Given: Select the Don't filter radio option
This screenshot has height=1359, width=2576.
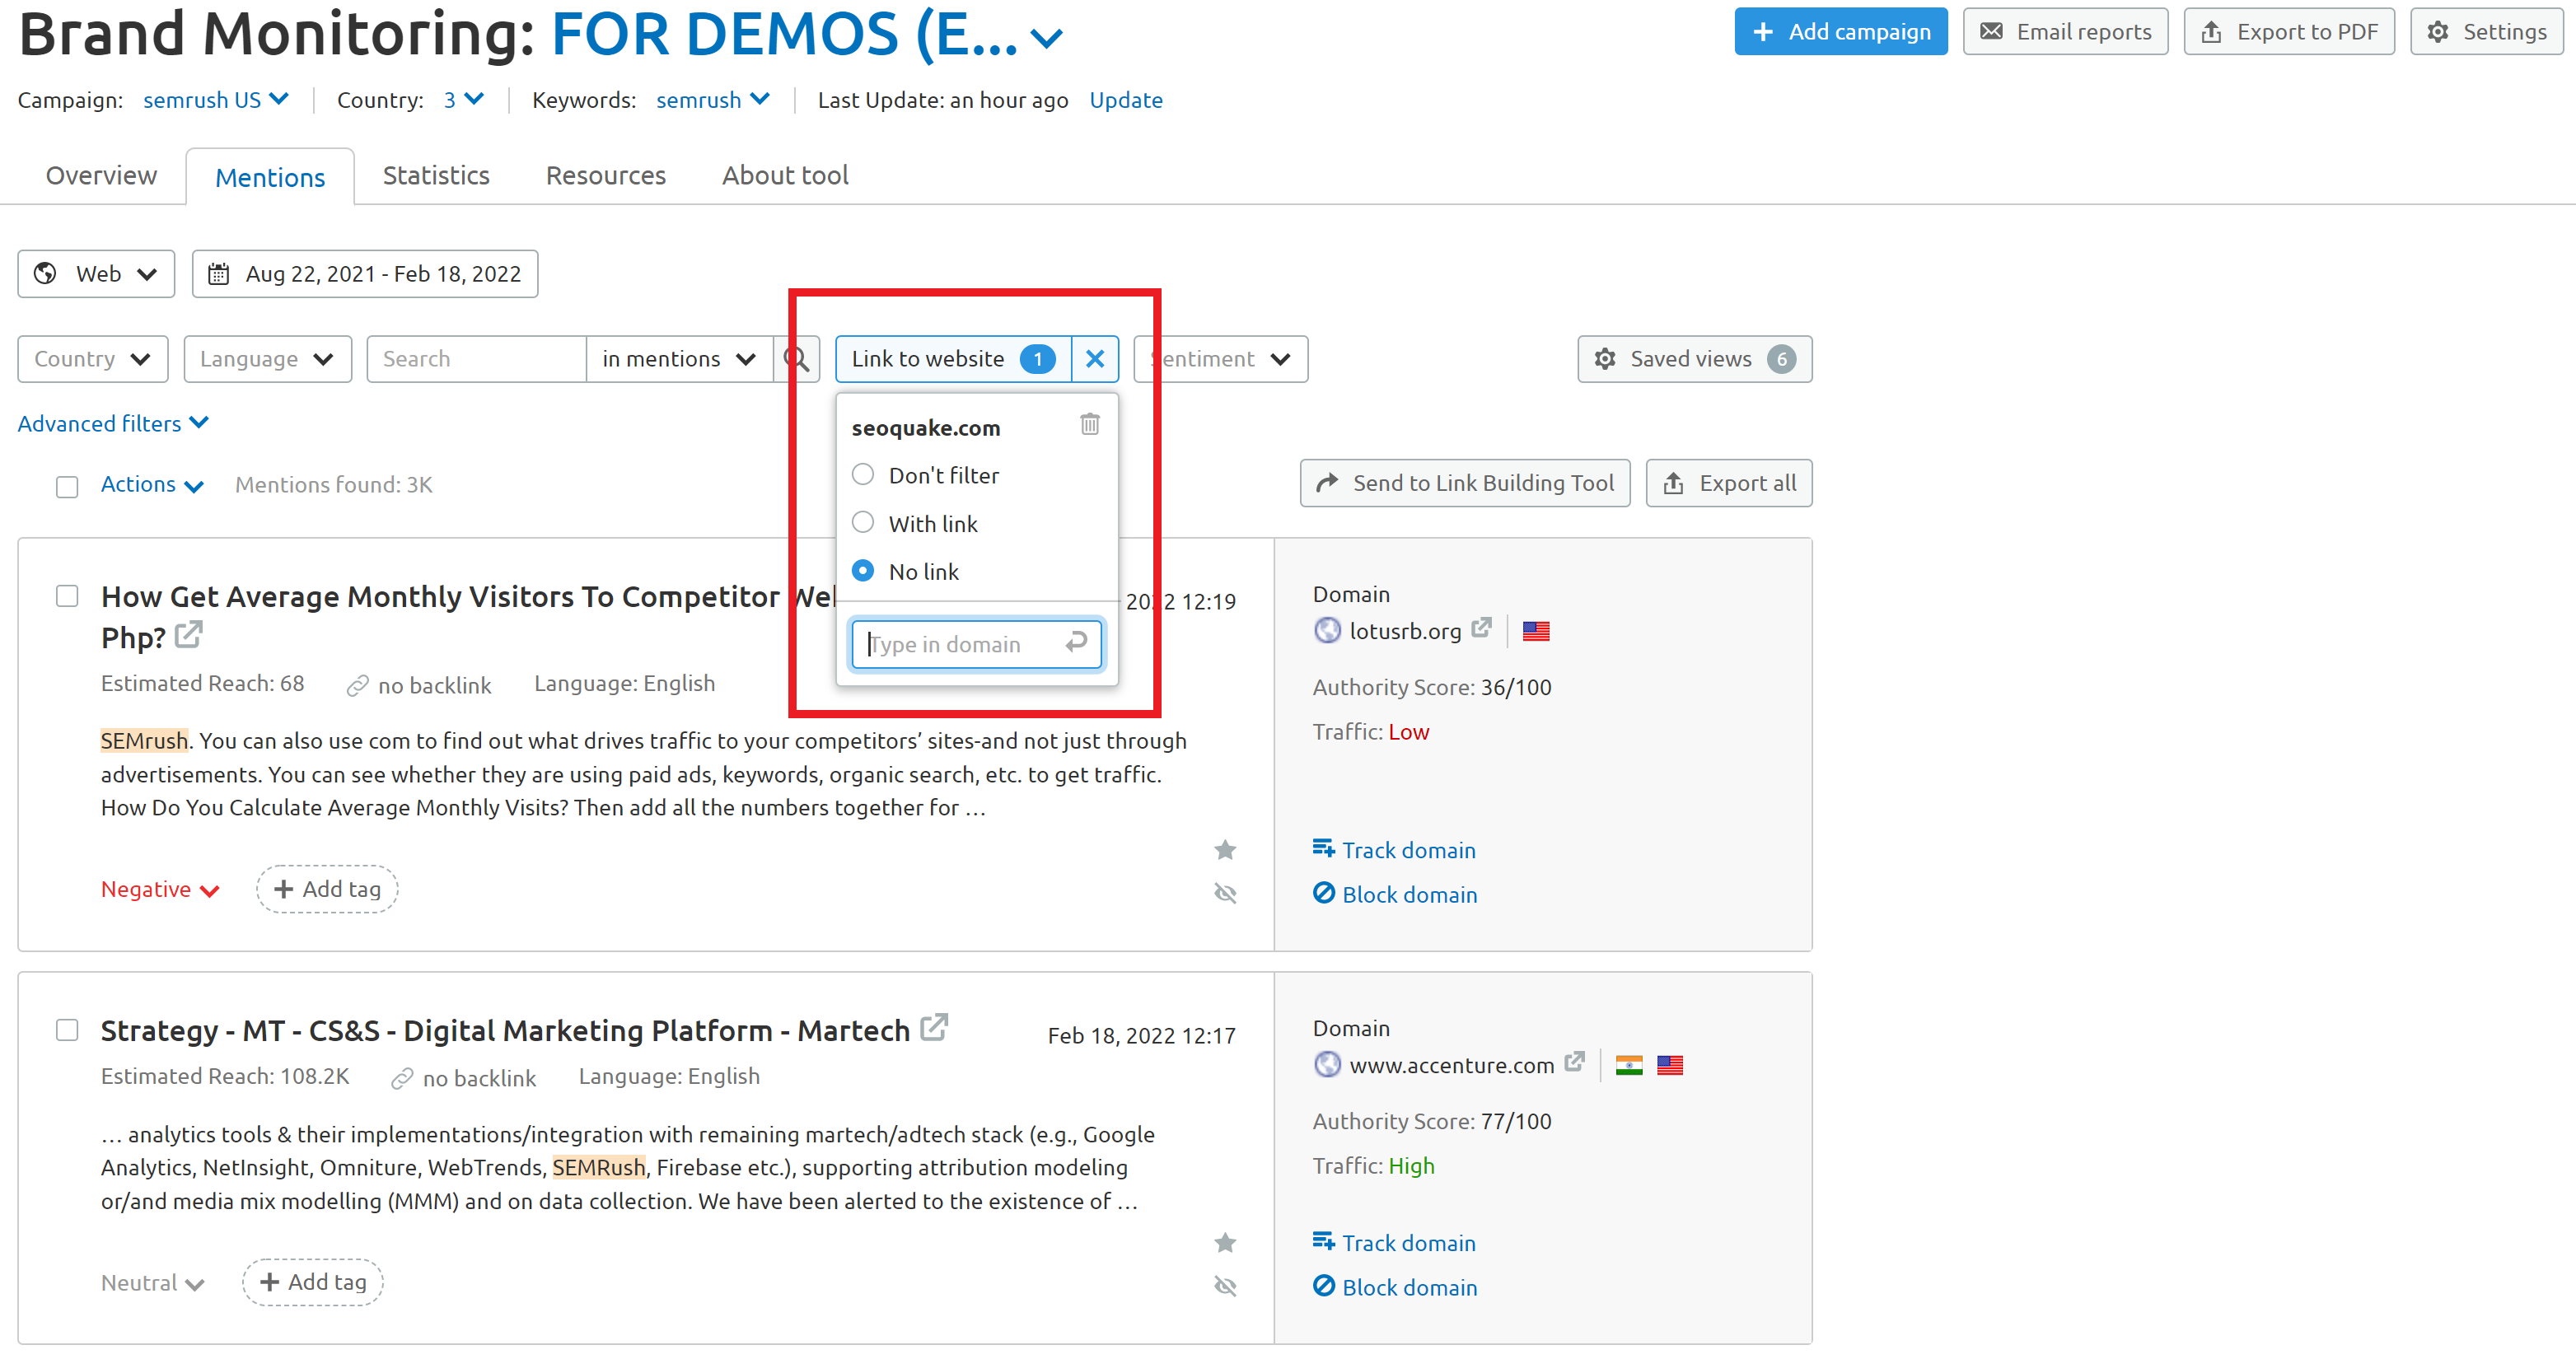Looking at the screenshot, I should tap(863, 474).
